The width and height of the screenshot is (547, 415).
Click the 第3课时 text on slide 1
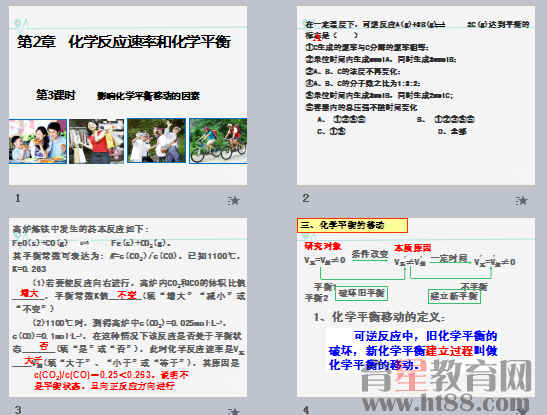[x=55, y=95]
